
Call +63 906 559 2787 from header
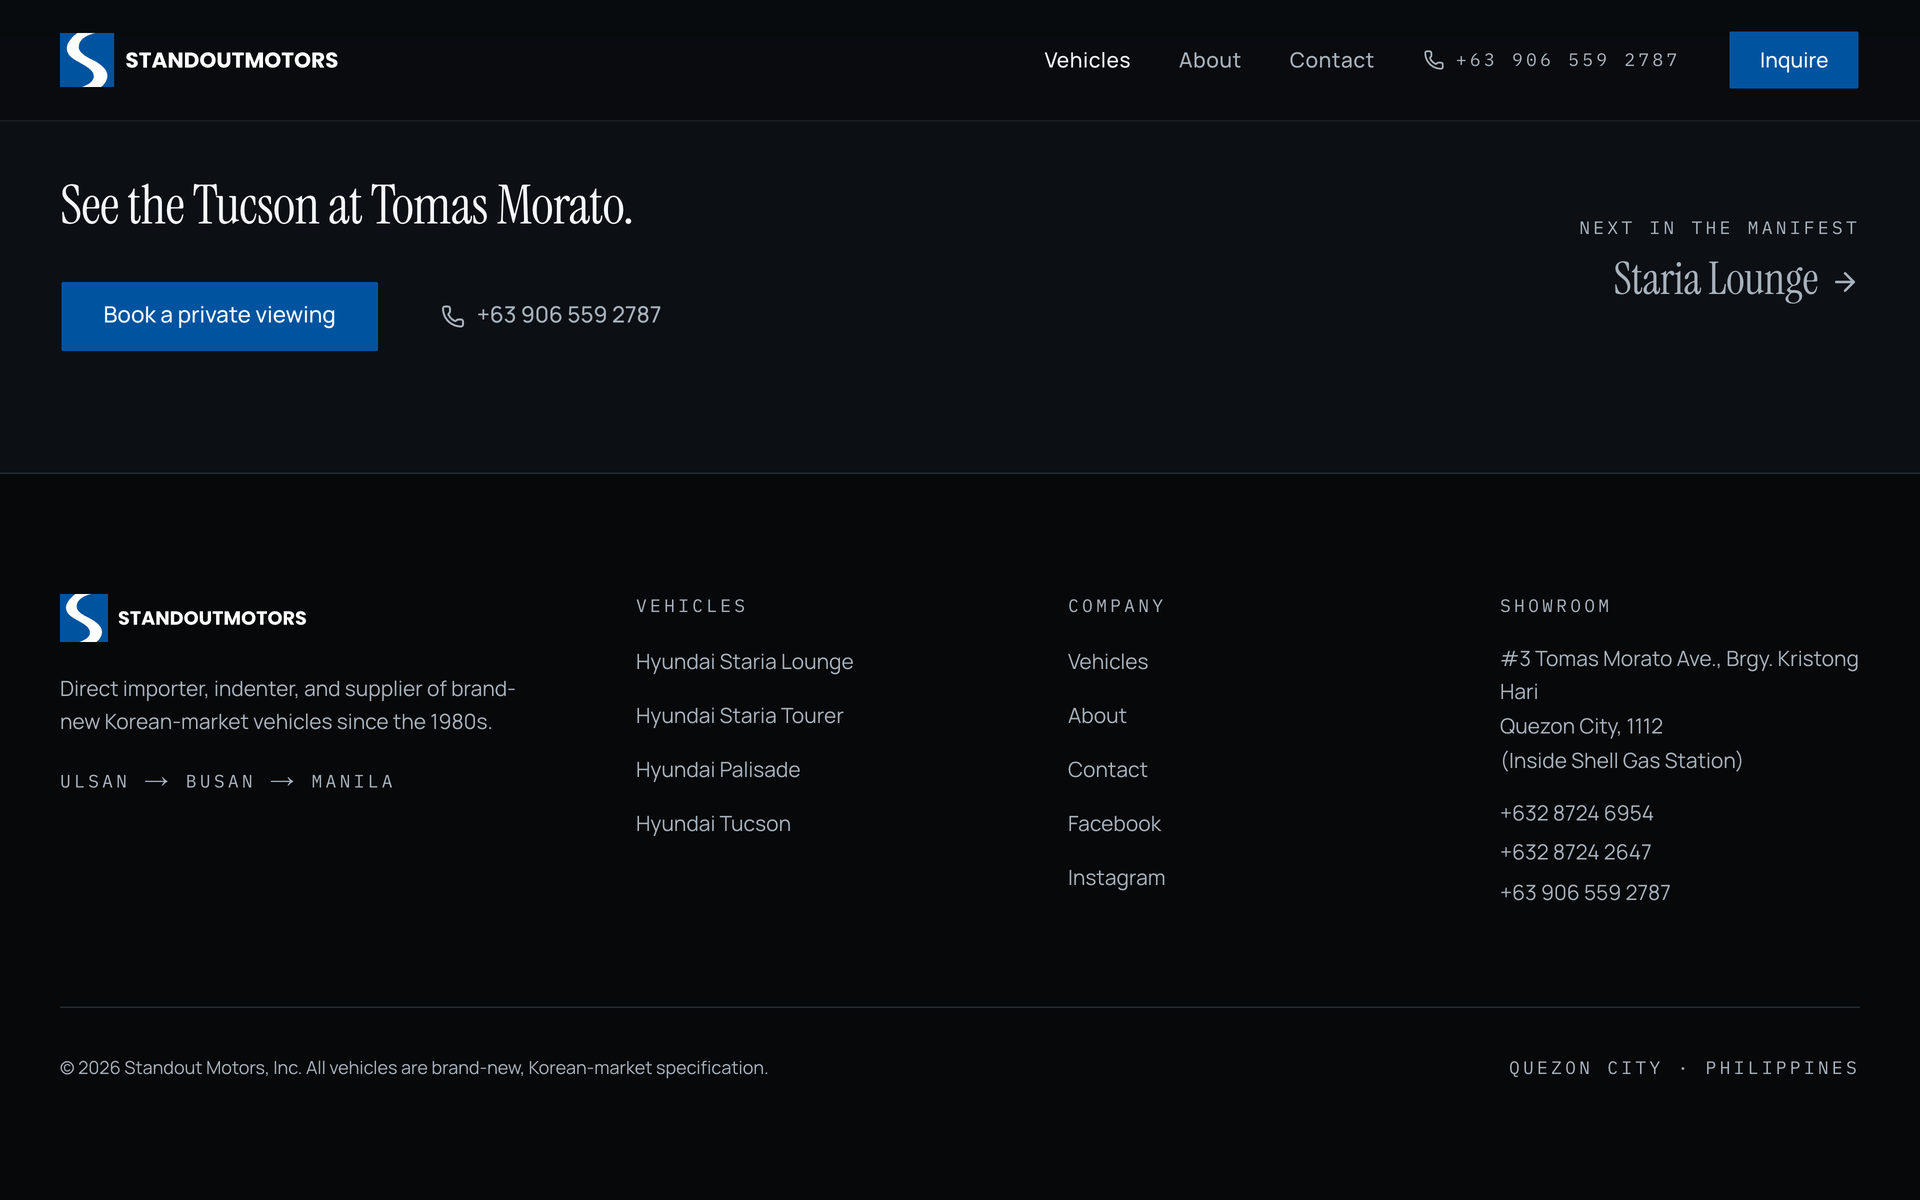[1551, 60]
